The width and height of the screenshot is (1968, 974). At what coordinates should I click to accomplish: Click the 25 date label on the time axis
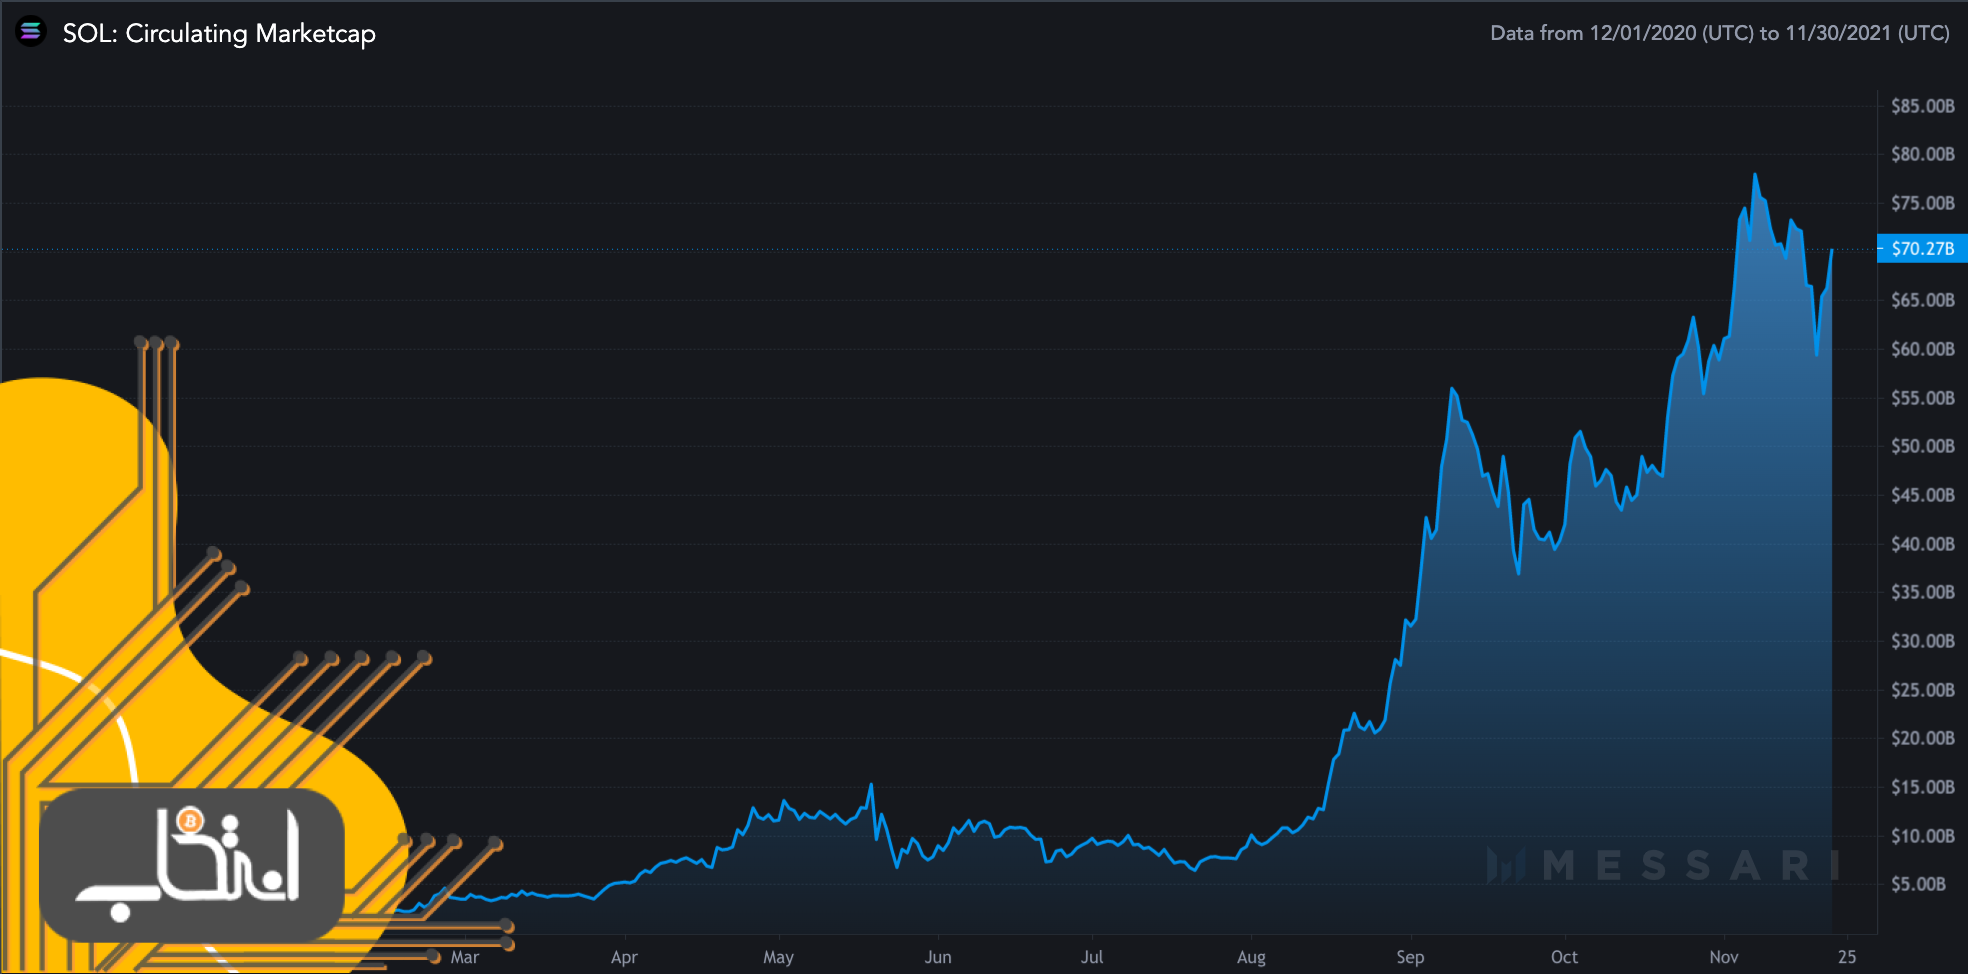[x=1847, y=957]
